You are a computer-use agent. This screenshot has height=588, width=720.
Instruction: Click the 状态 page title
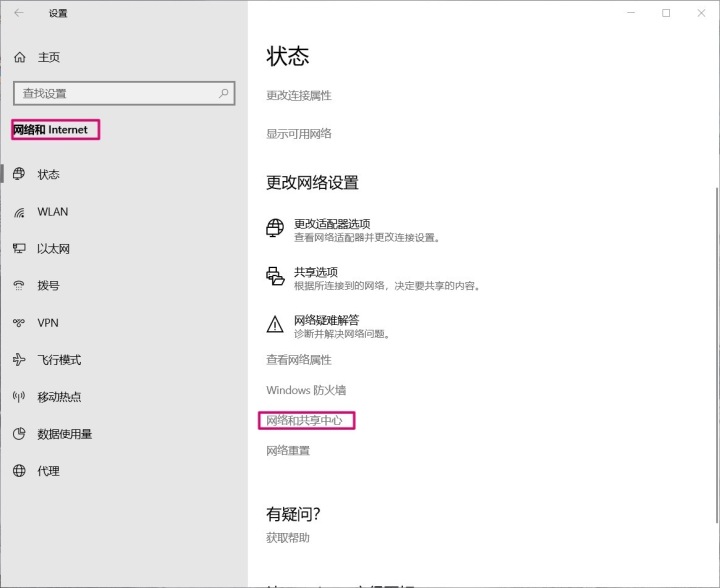288,56
